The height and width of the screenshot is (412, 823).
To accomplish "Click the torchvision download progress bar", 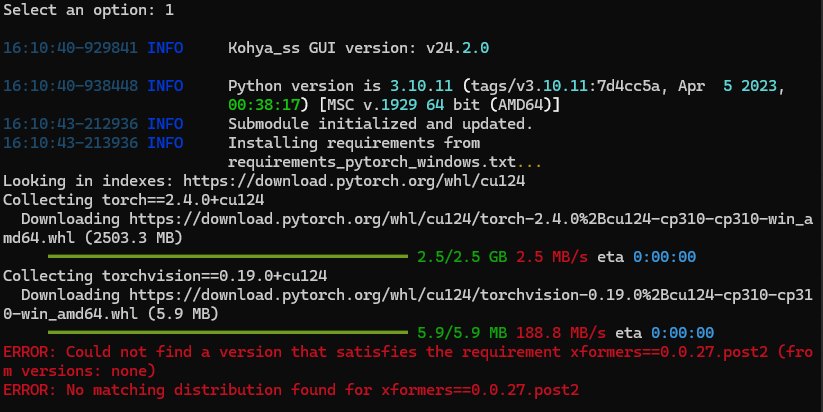I will coord(228,333).
